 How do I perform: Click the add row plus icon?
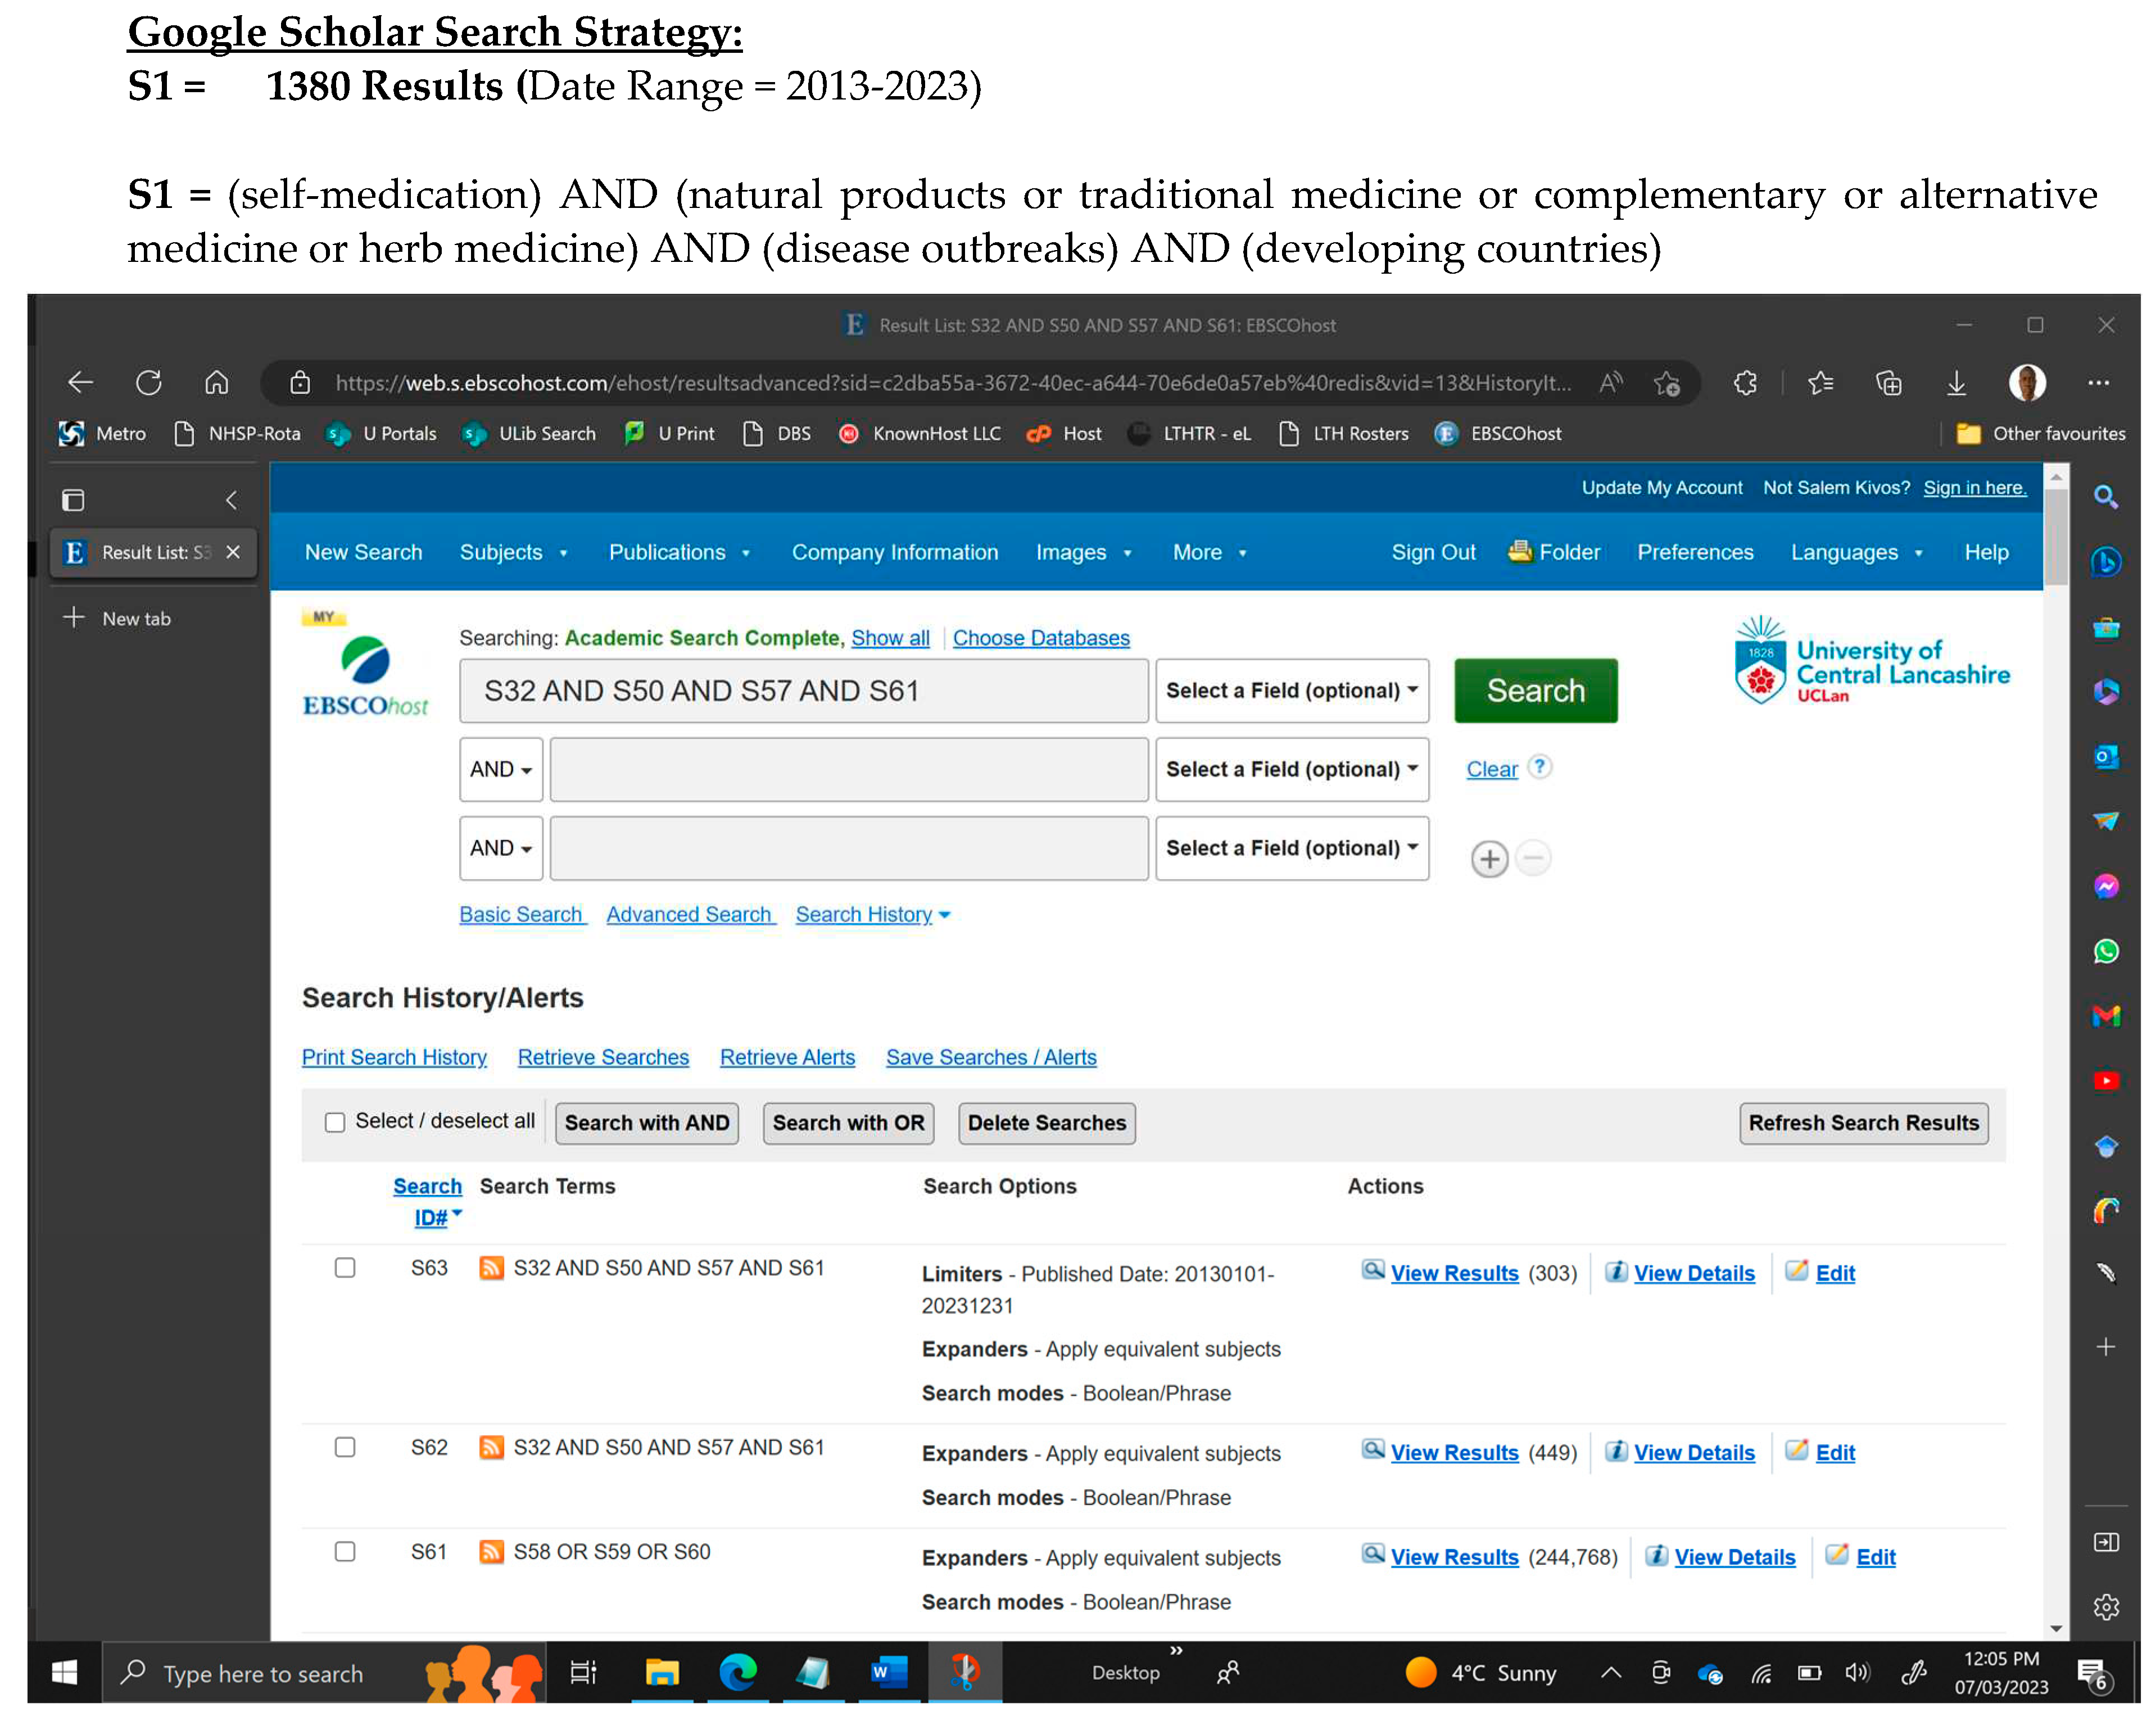(x=1489, y=859)
